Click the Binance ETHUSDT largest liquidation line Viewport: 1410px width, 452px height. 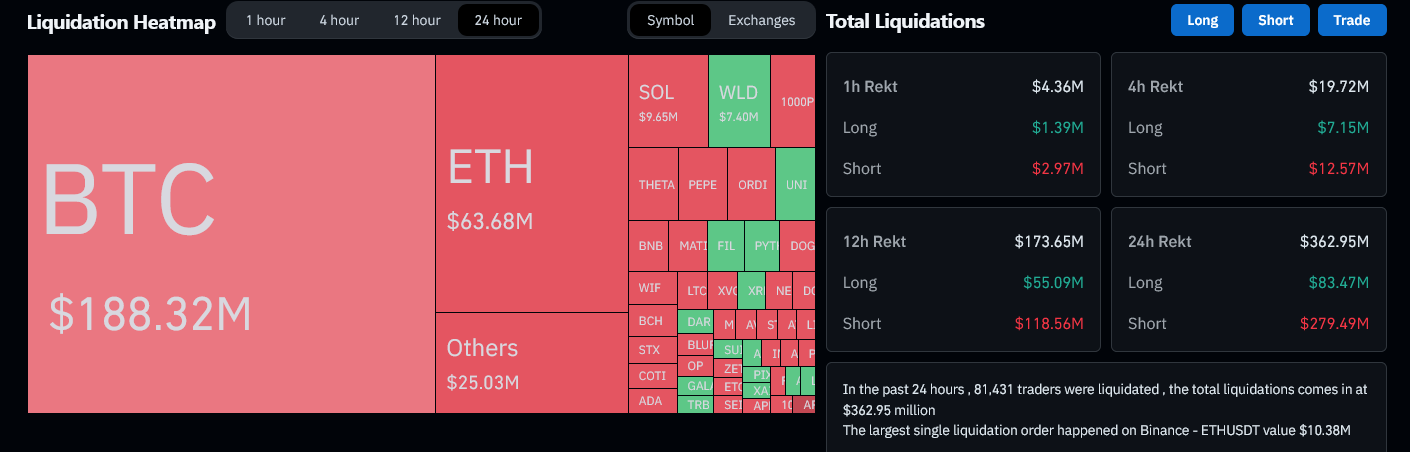(1097, 430)
